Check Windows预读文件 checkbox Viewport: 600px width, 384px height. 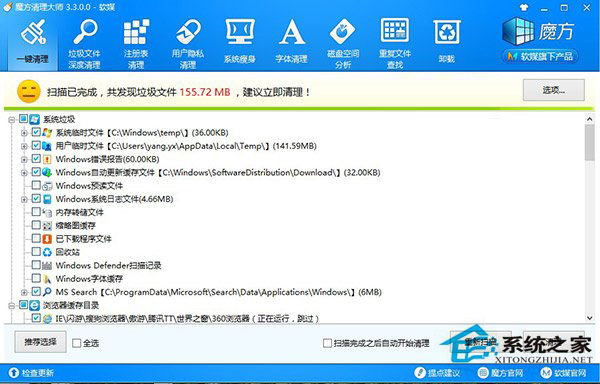point(36,185)
